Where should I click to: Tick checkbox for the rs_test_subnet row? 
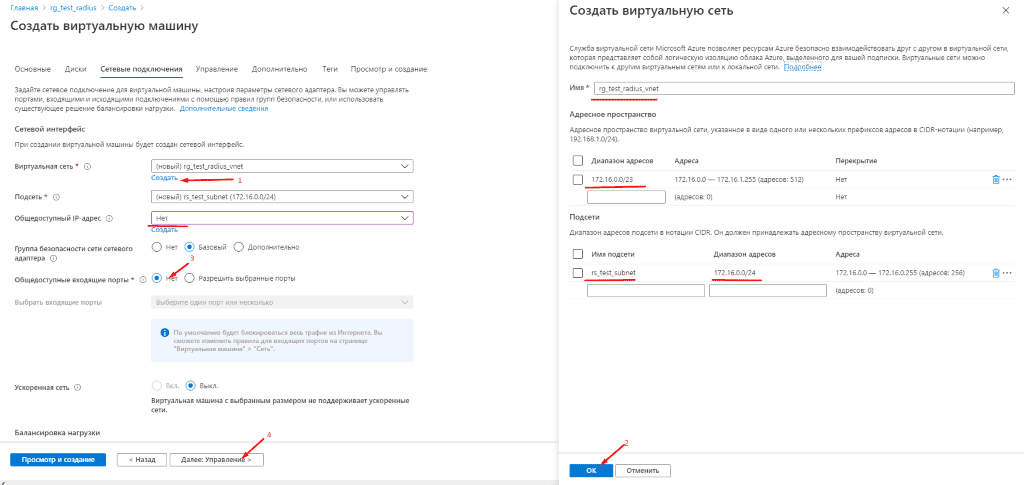[x=578, y=273]
